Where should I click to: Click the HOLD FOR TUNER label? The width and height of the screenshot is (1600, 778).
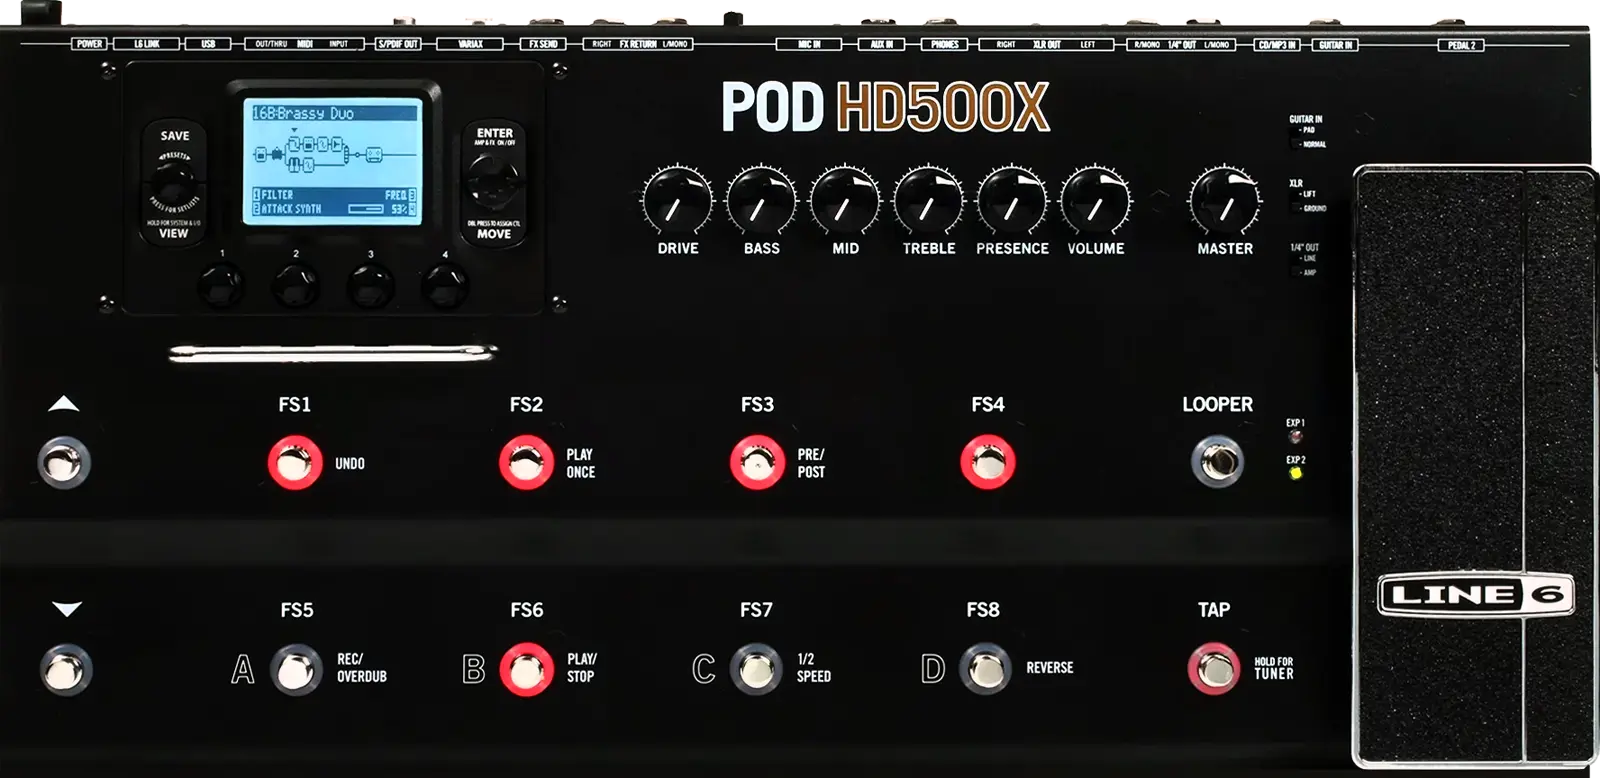[1274, 668]
